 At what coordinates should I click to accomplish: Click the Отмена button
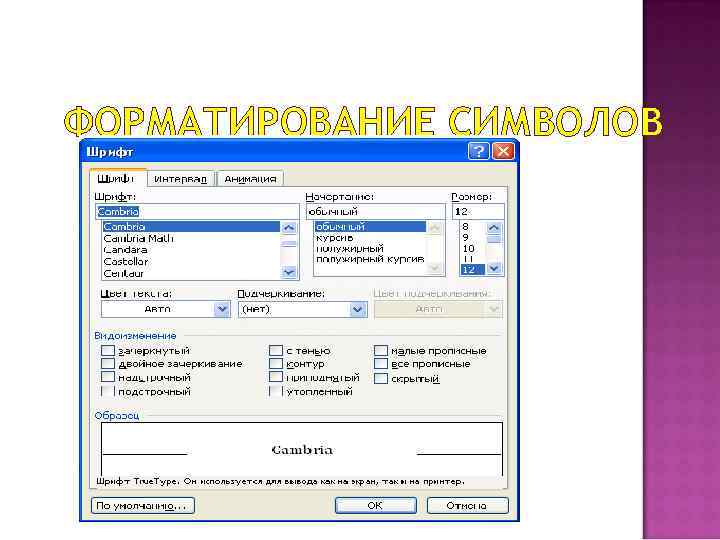click(467, 506)
